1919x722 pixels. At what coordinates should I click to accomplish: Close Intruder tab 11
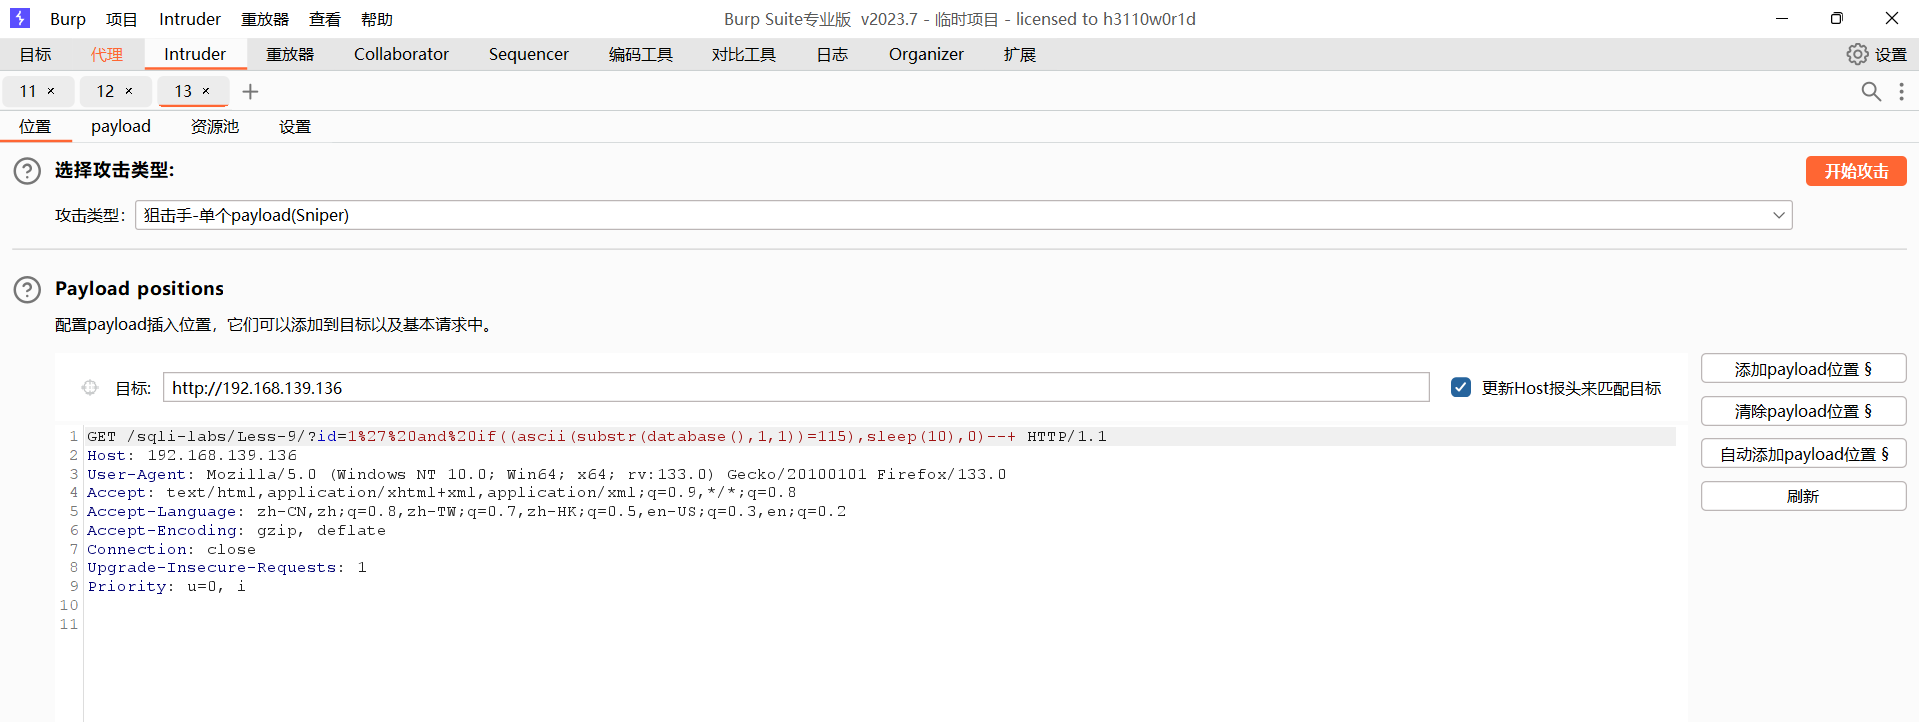(x=51, y=91)
